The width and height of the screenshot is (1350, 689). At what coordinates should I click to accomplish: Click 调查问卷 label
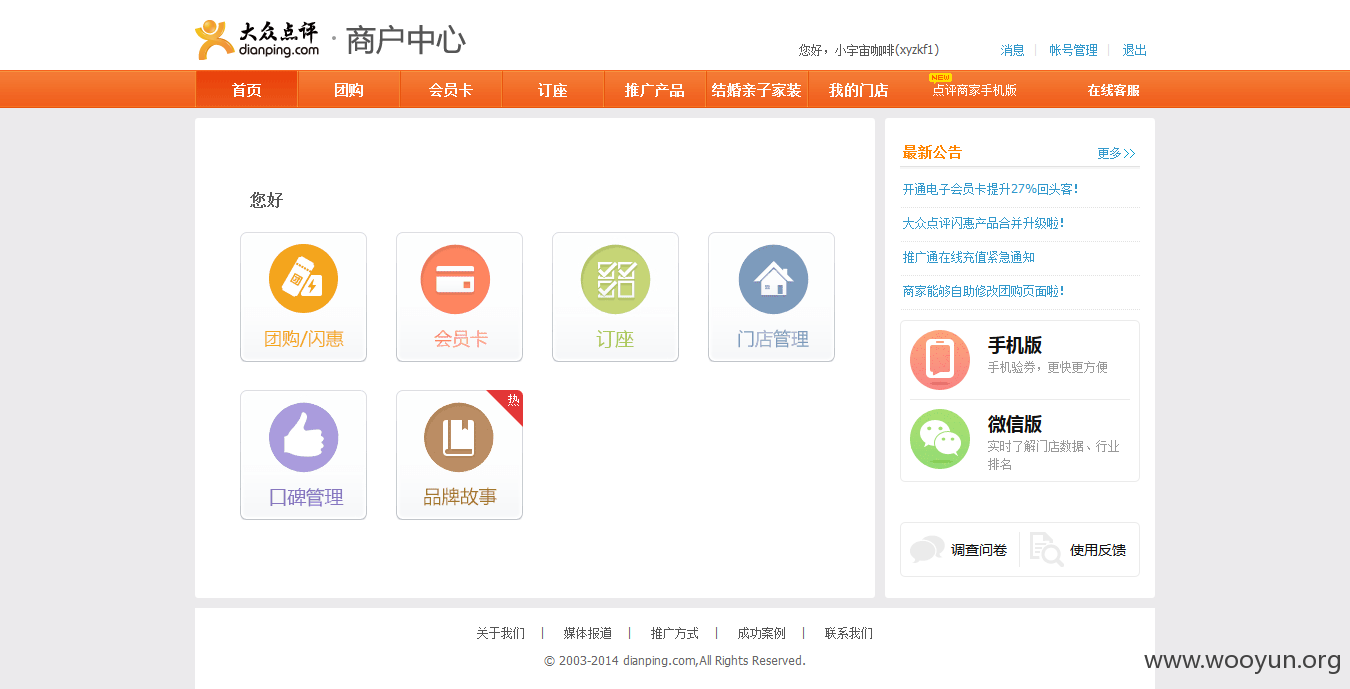(979, 550)
